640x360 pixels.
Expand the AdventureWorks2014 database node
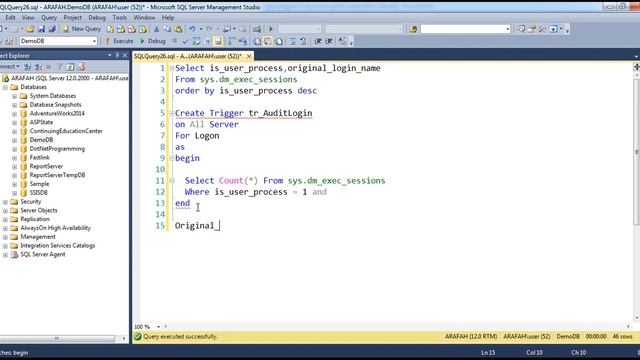tap(14, 114)
